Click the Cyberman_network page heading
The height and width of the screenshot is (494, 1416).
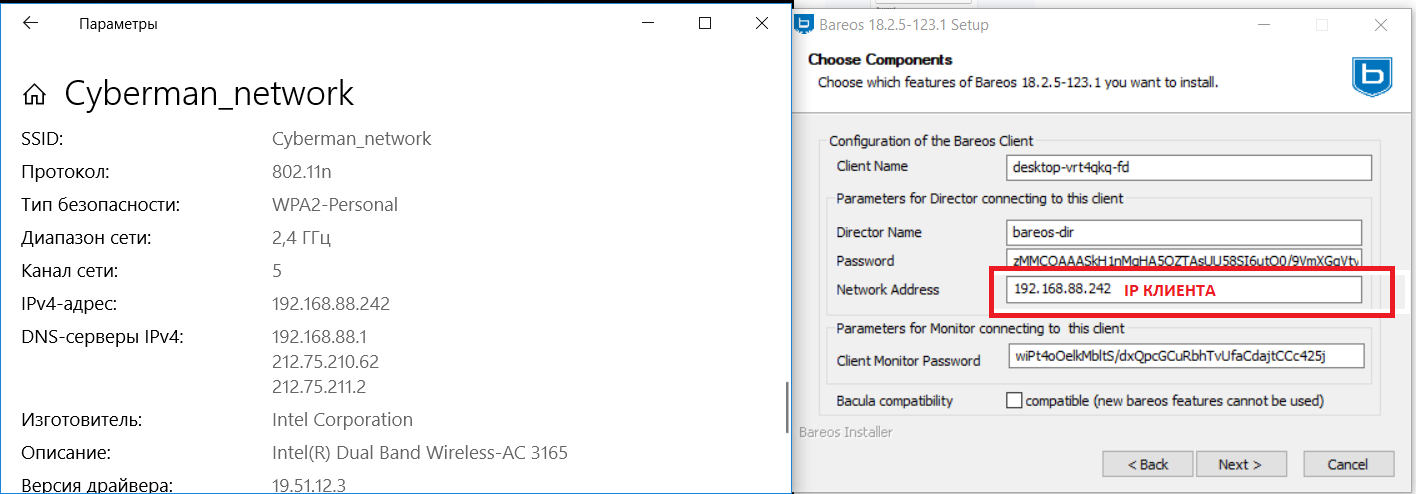209,93
